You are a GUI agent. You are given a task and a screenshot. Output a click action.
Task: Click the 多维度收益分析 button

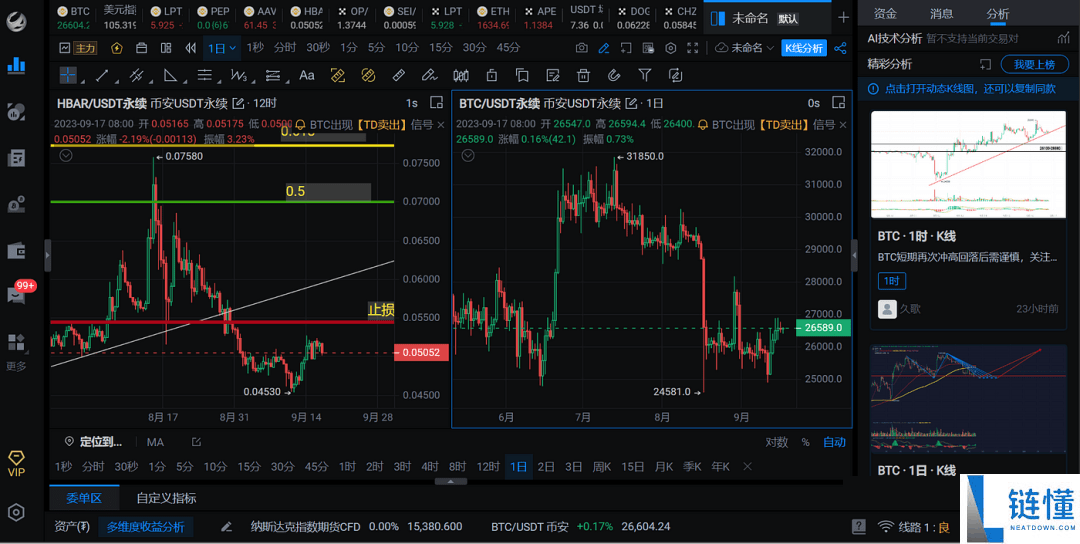point(145,527)
